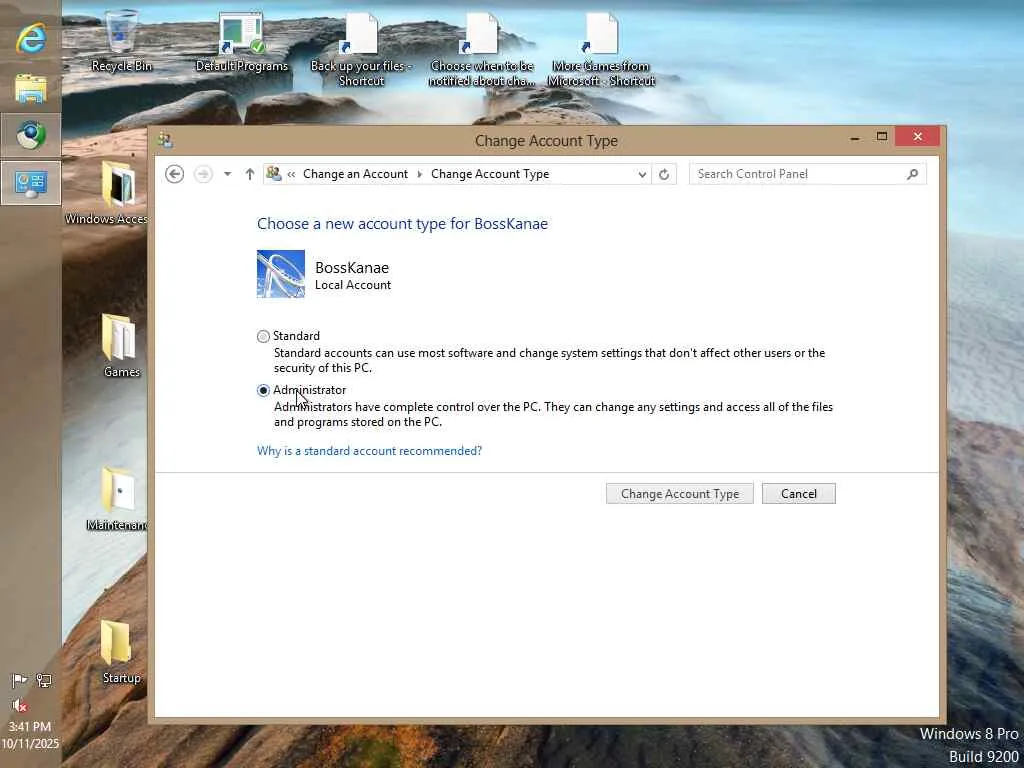Refresh the Control Panel page
The width and height of the screenshot is (1024, 768).
(x=664, y=174)
